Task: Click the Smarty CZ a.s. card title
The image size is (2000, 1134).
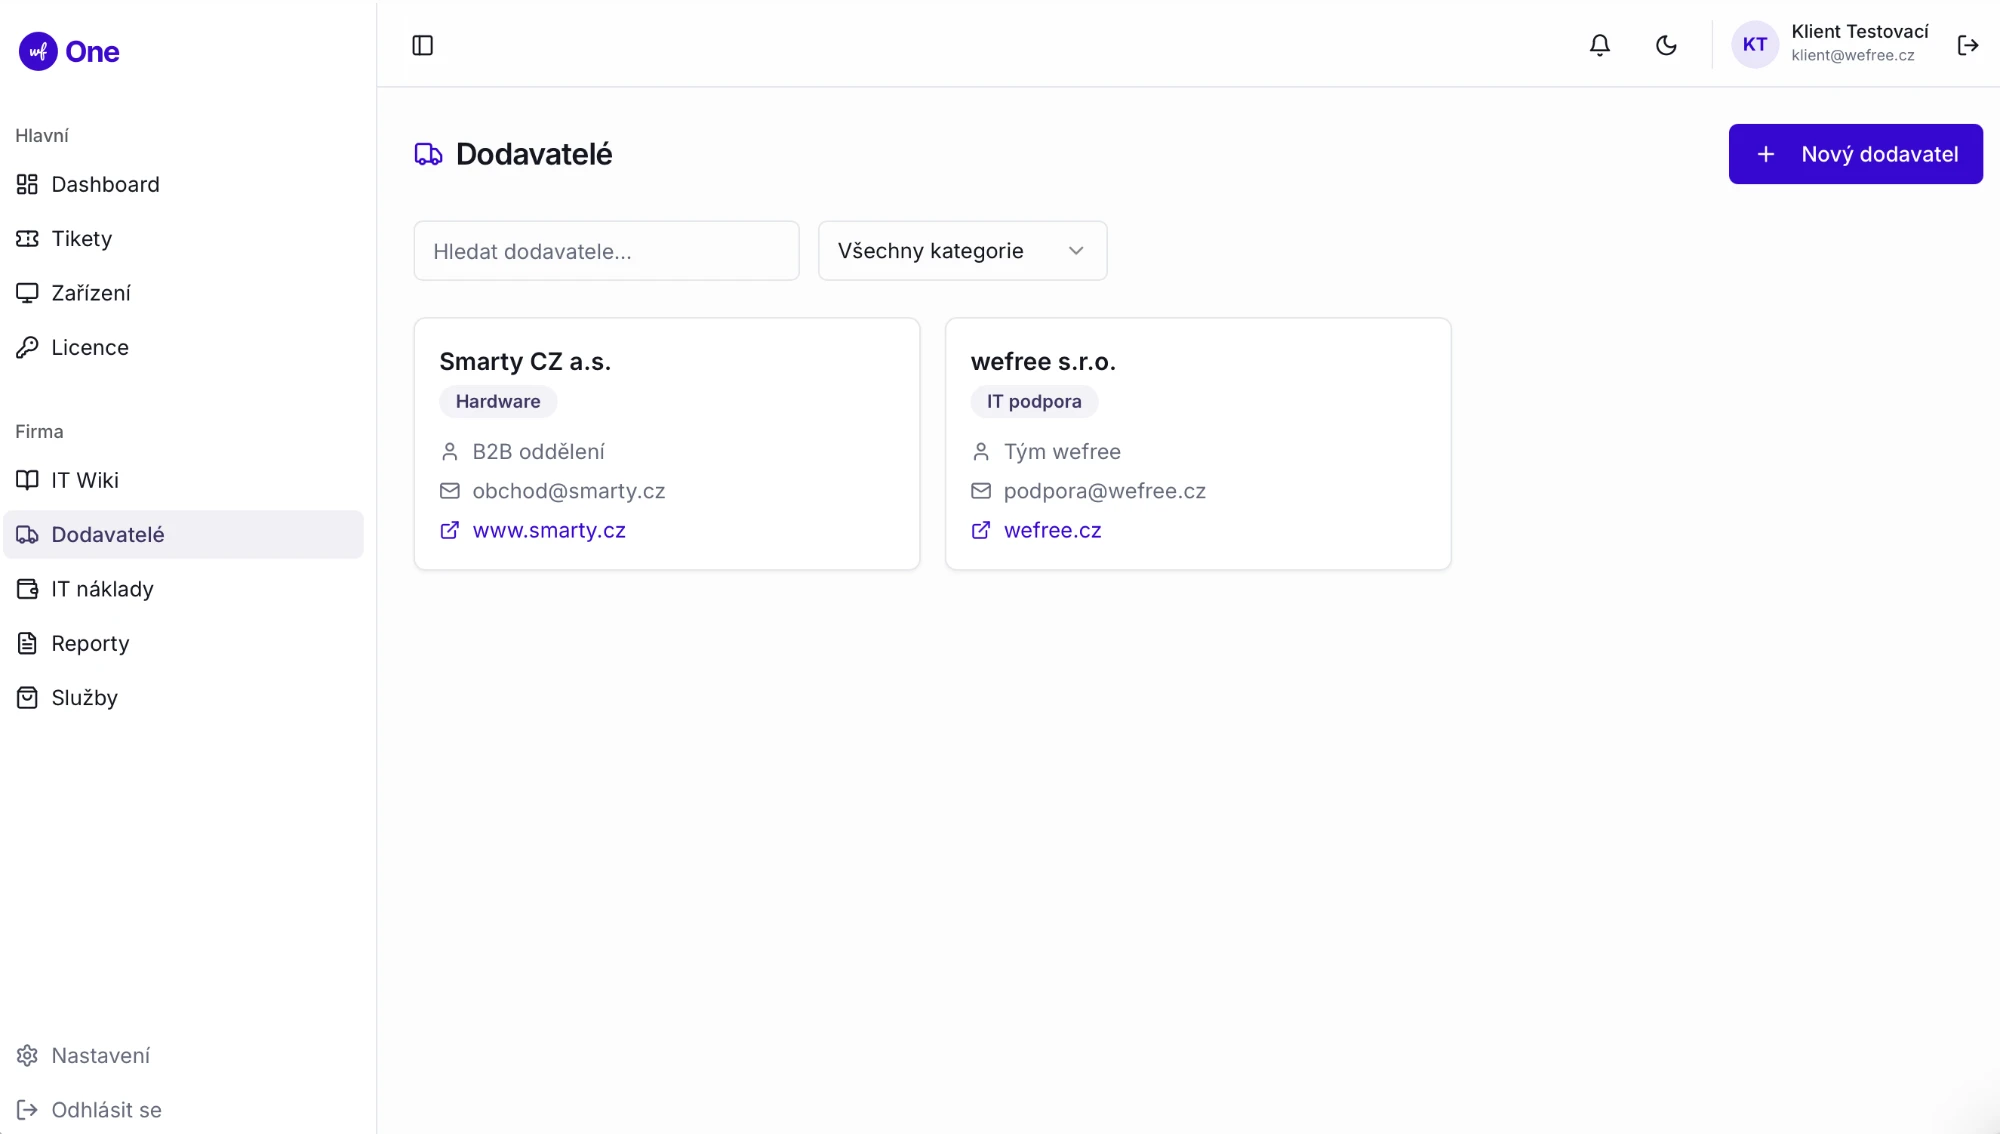Action: [525, 361]
